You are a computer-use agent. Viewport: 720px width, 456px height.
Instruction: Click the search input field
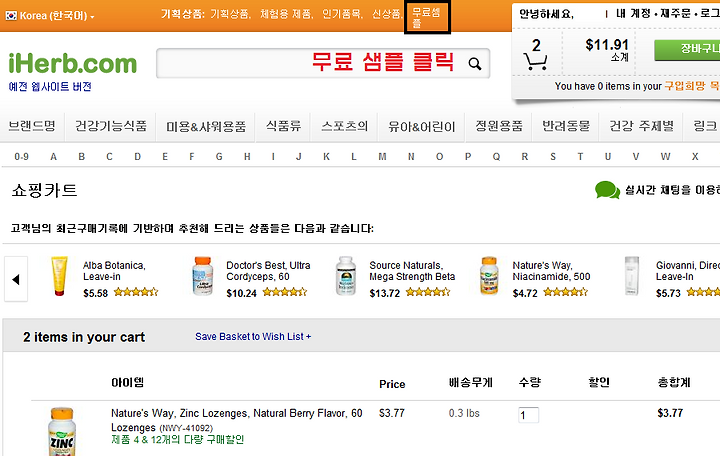tap(323, 63)
